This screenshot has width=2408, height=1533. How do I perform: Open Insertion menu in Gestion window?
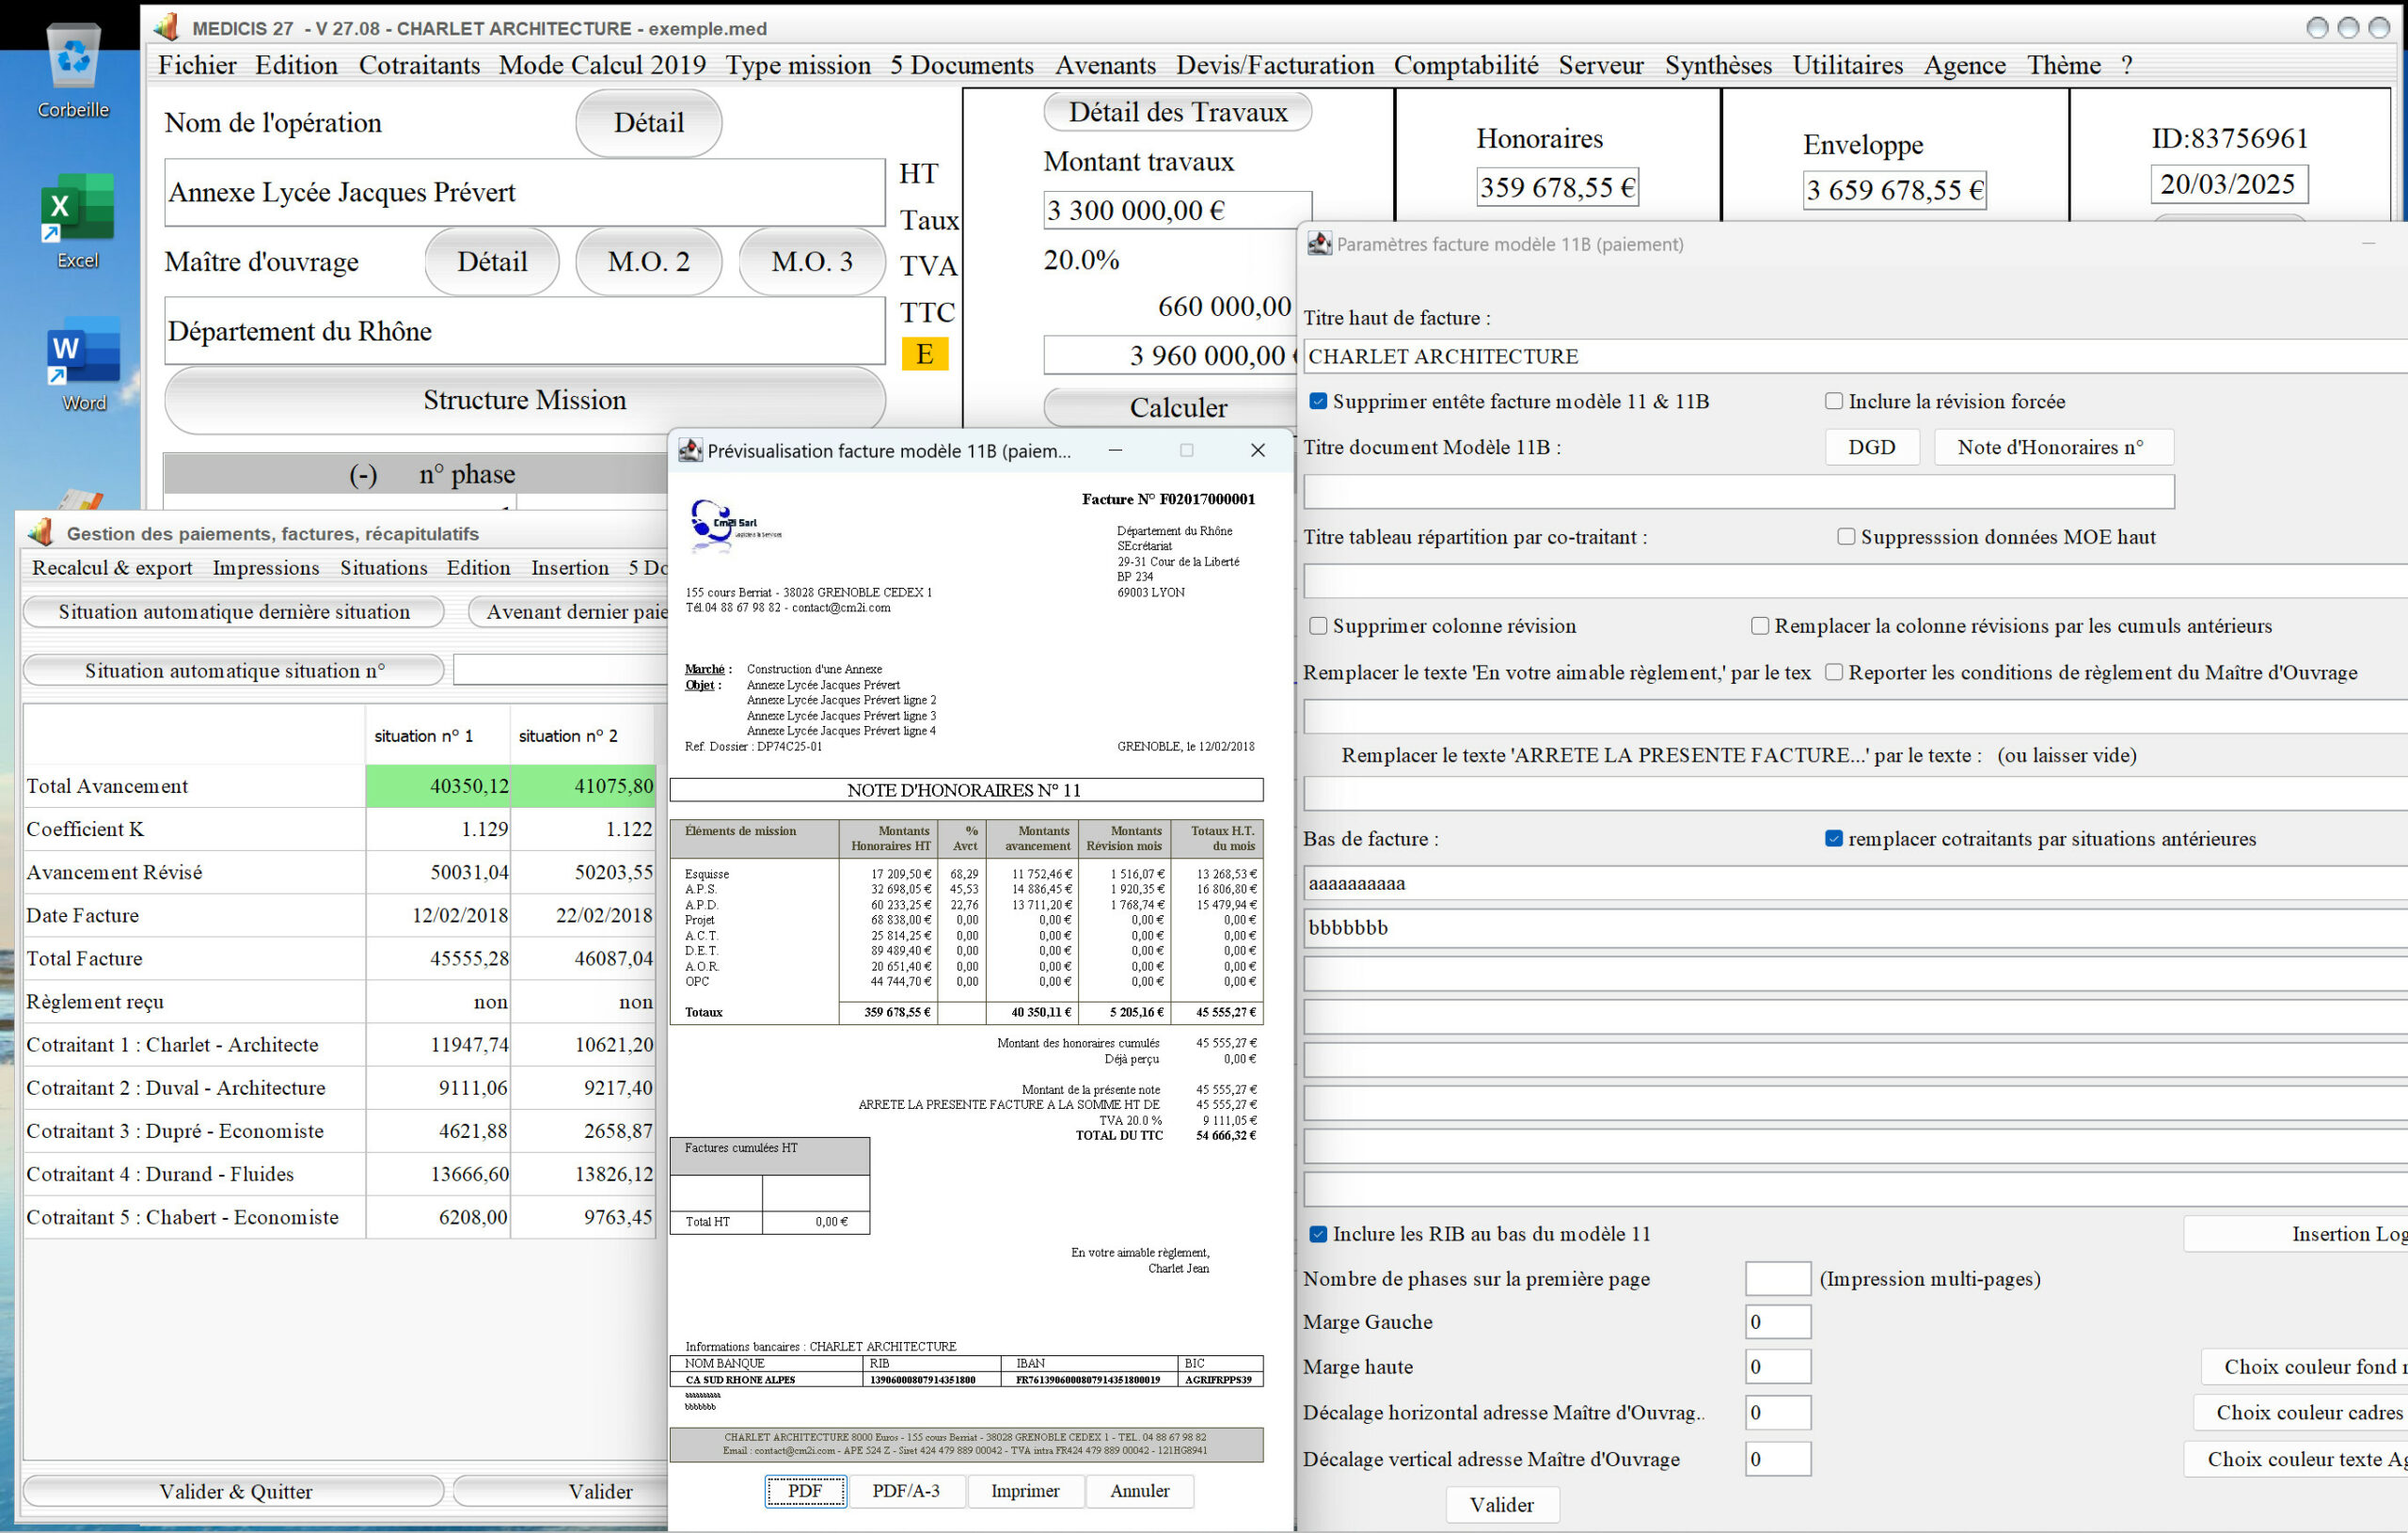(x=570, y=568)
